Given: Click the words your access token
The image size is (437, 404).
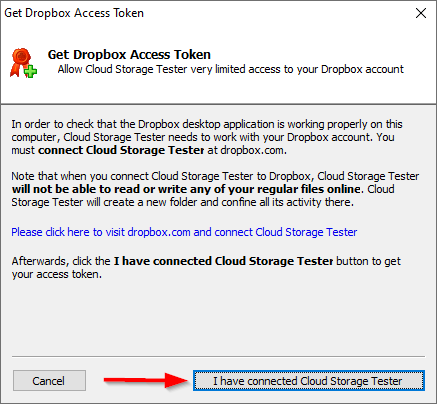Looking at the screenshot, I should pyautogui.click(x=57, y=274).
